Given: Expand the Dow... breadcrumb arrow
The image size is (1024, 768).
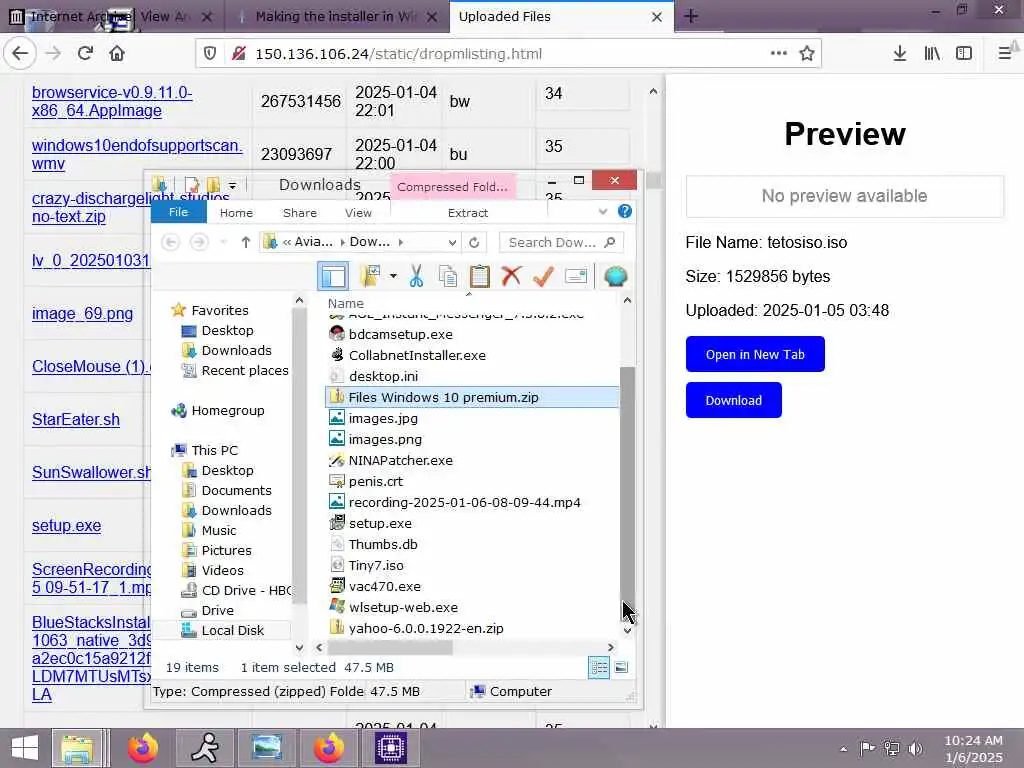Looking at the screenshot, I should pos(400,242).
